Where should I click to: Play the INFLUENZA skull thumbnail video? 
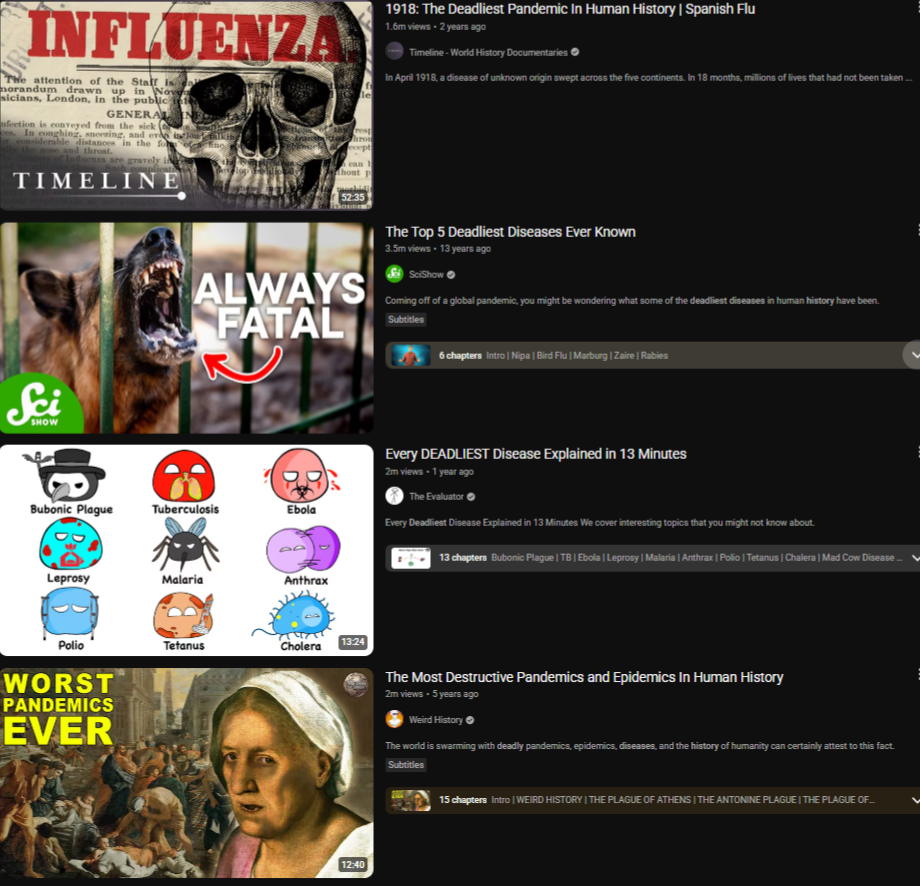click(186, 105)
